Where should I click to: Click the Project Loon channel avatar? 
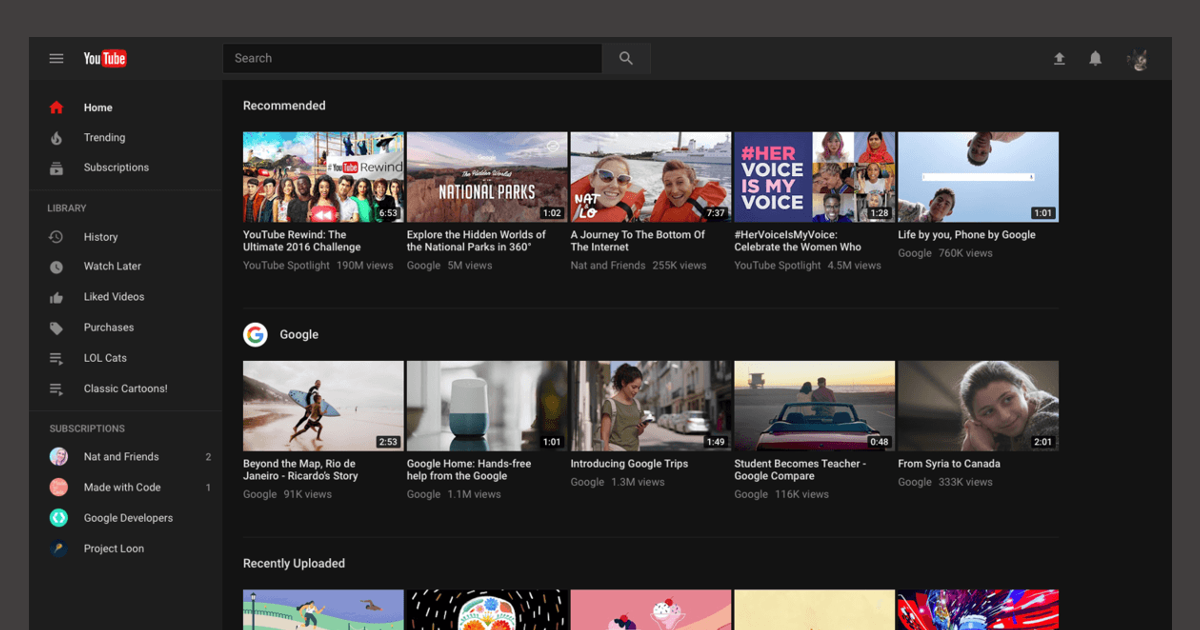[x=59, y=548]
